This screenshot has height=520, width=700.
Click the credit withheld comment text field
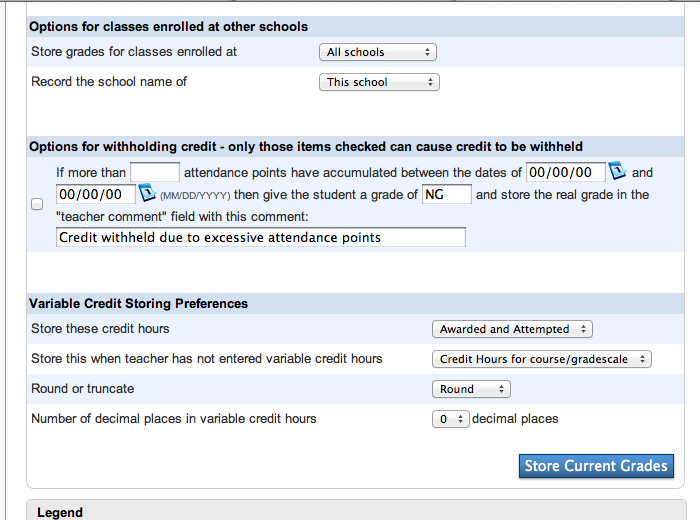(x=261, y=237)
